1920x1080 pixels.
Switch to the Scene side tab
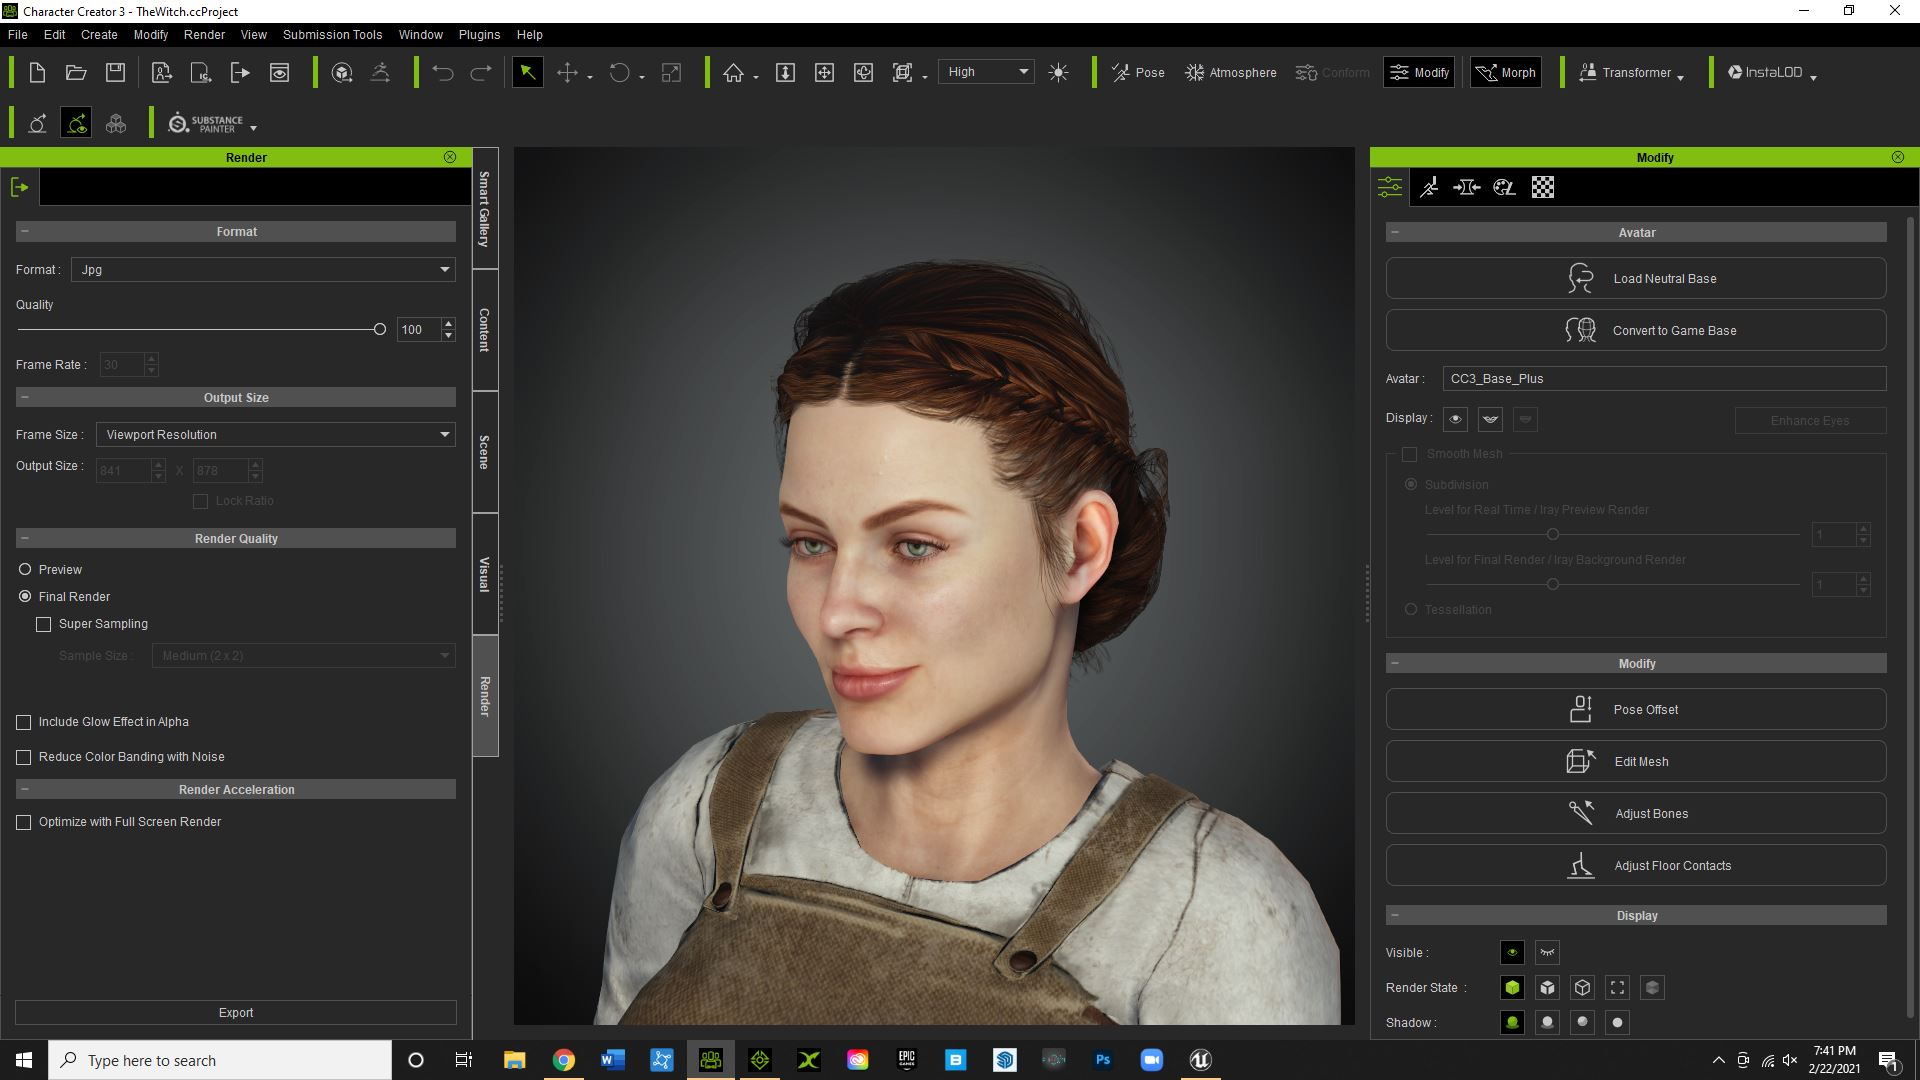pos(485,452)
